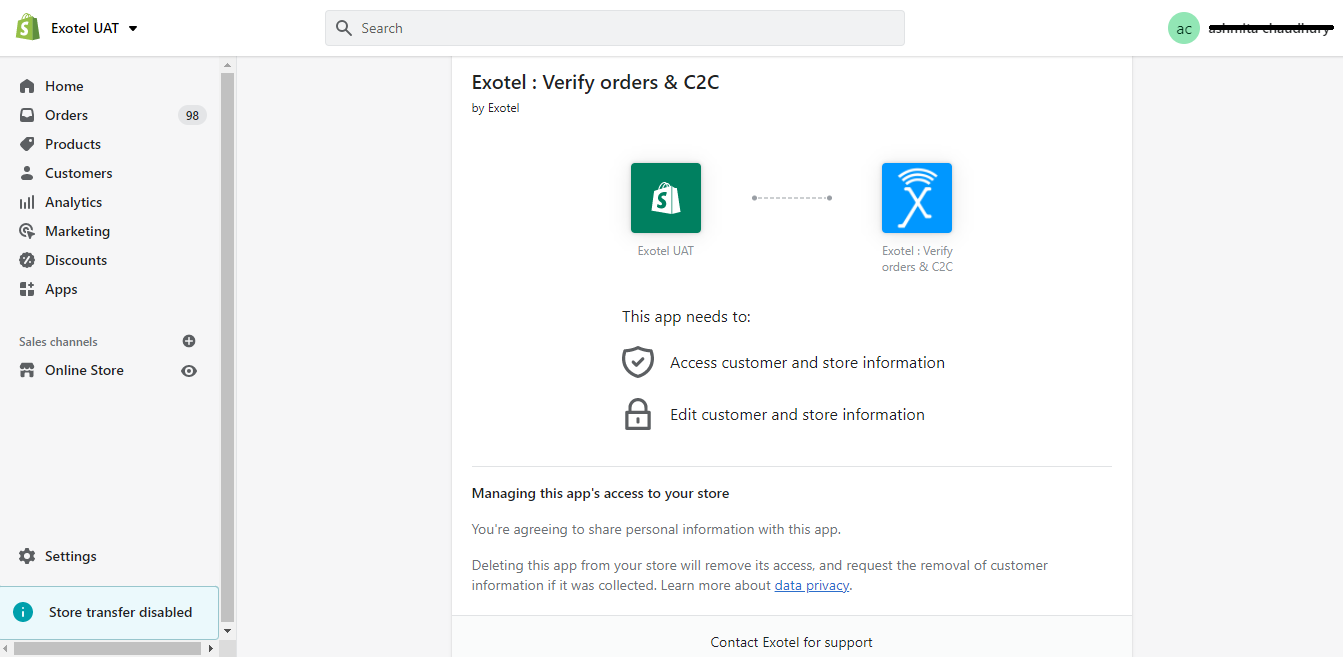Click the magnifier icon in search bar
Viewport: 1343px width, 657px height.
pyautogui.click(x=344, y=28)
